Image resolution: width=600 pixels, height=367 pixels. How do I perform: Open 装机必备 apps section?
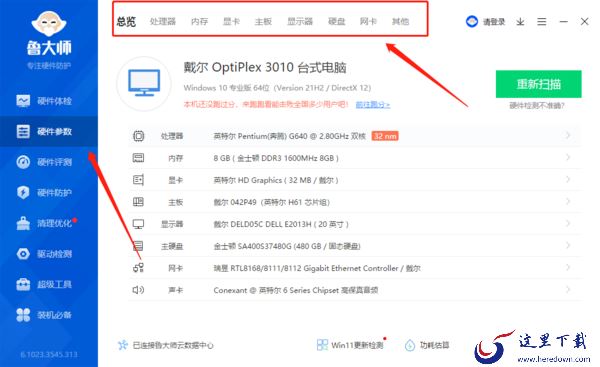[x=49, y=315]
